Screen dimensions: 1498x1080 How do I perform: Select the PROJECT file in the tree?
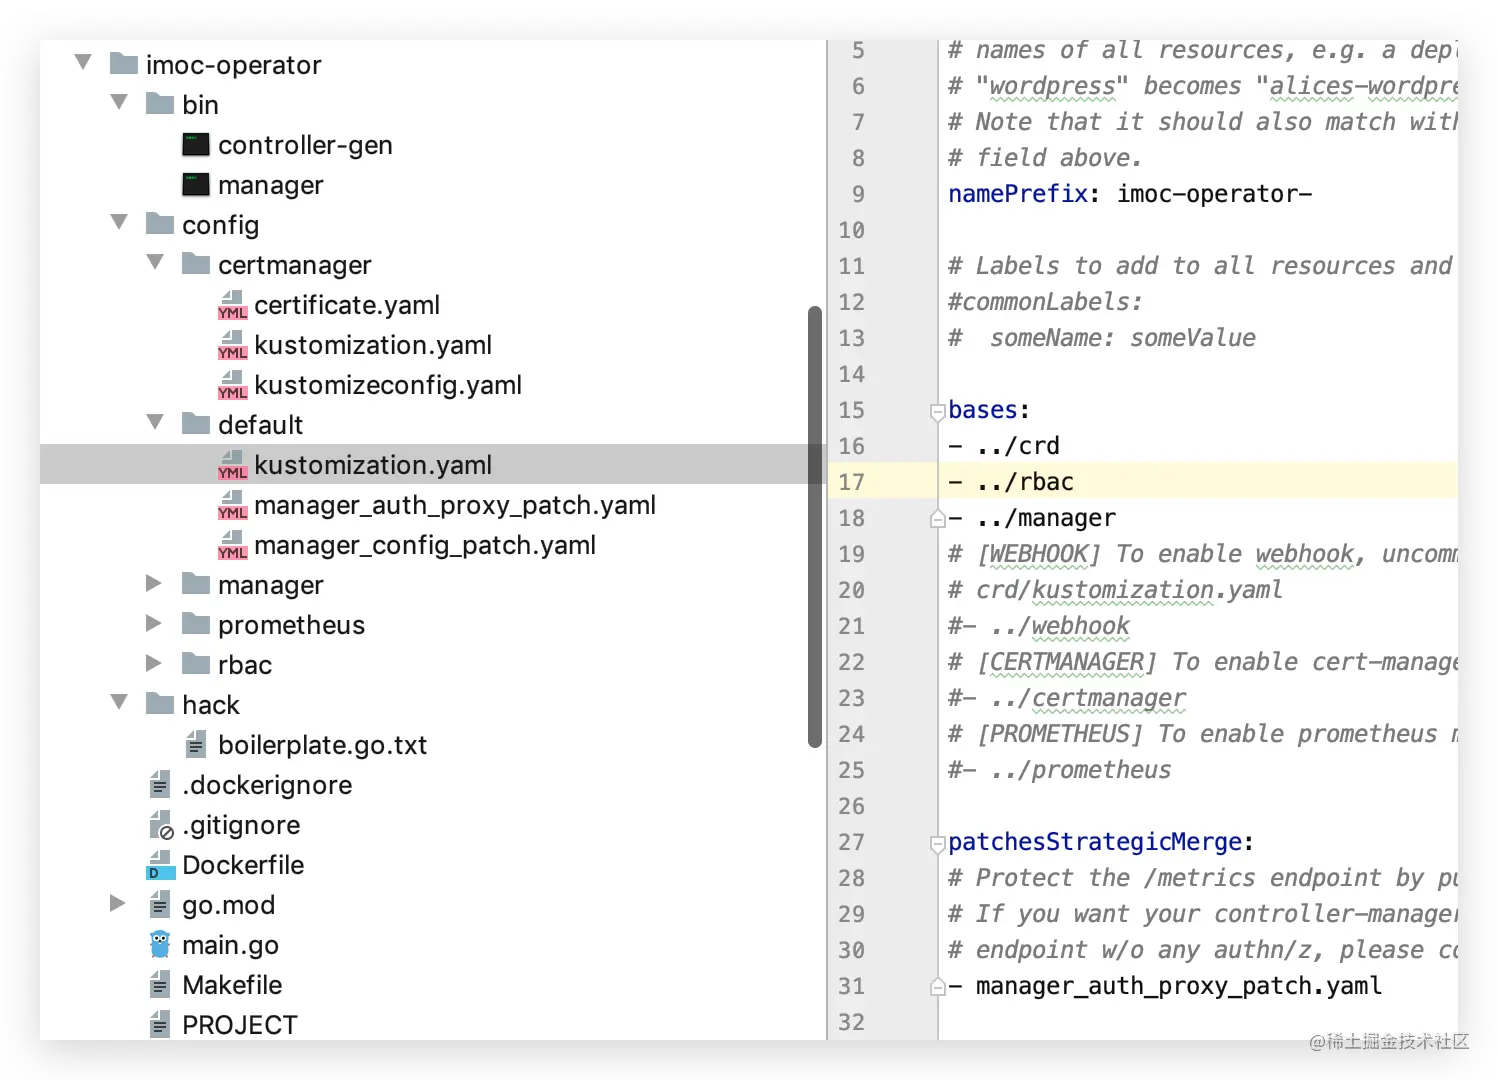coord(240,1025)
